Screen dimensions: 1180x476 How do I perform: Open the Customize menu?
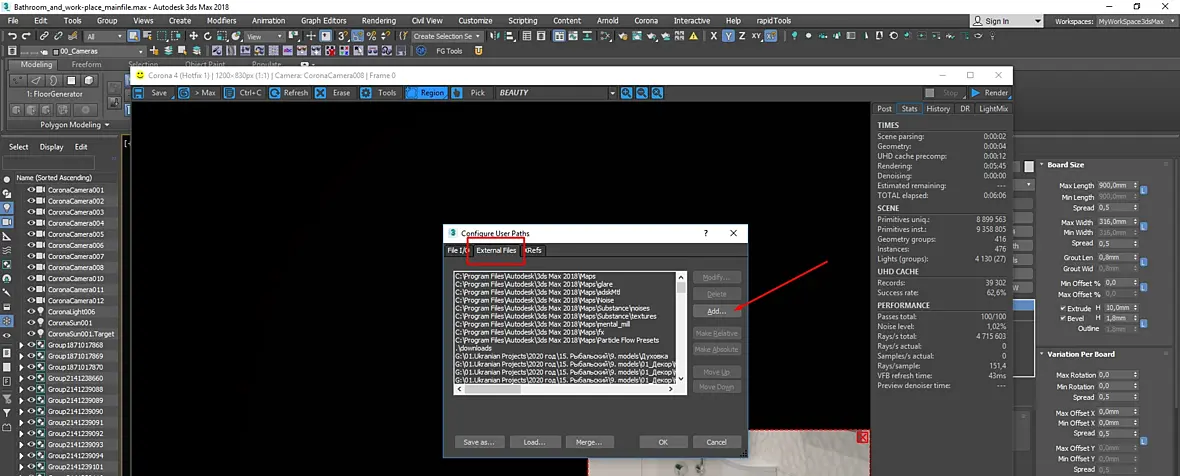click(475, 21)
